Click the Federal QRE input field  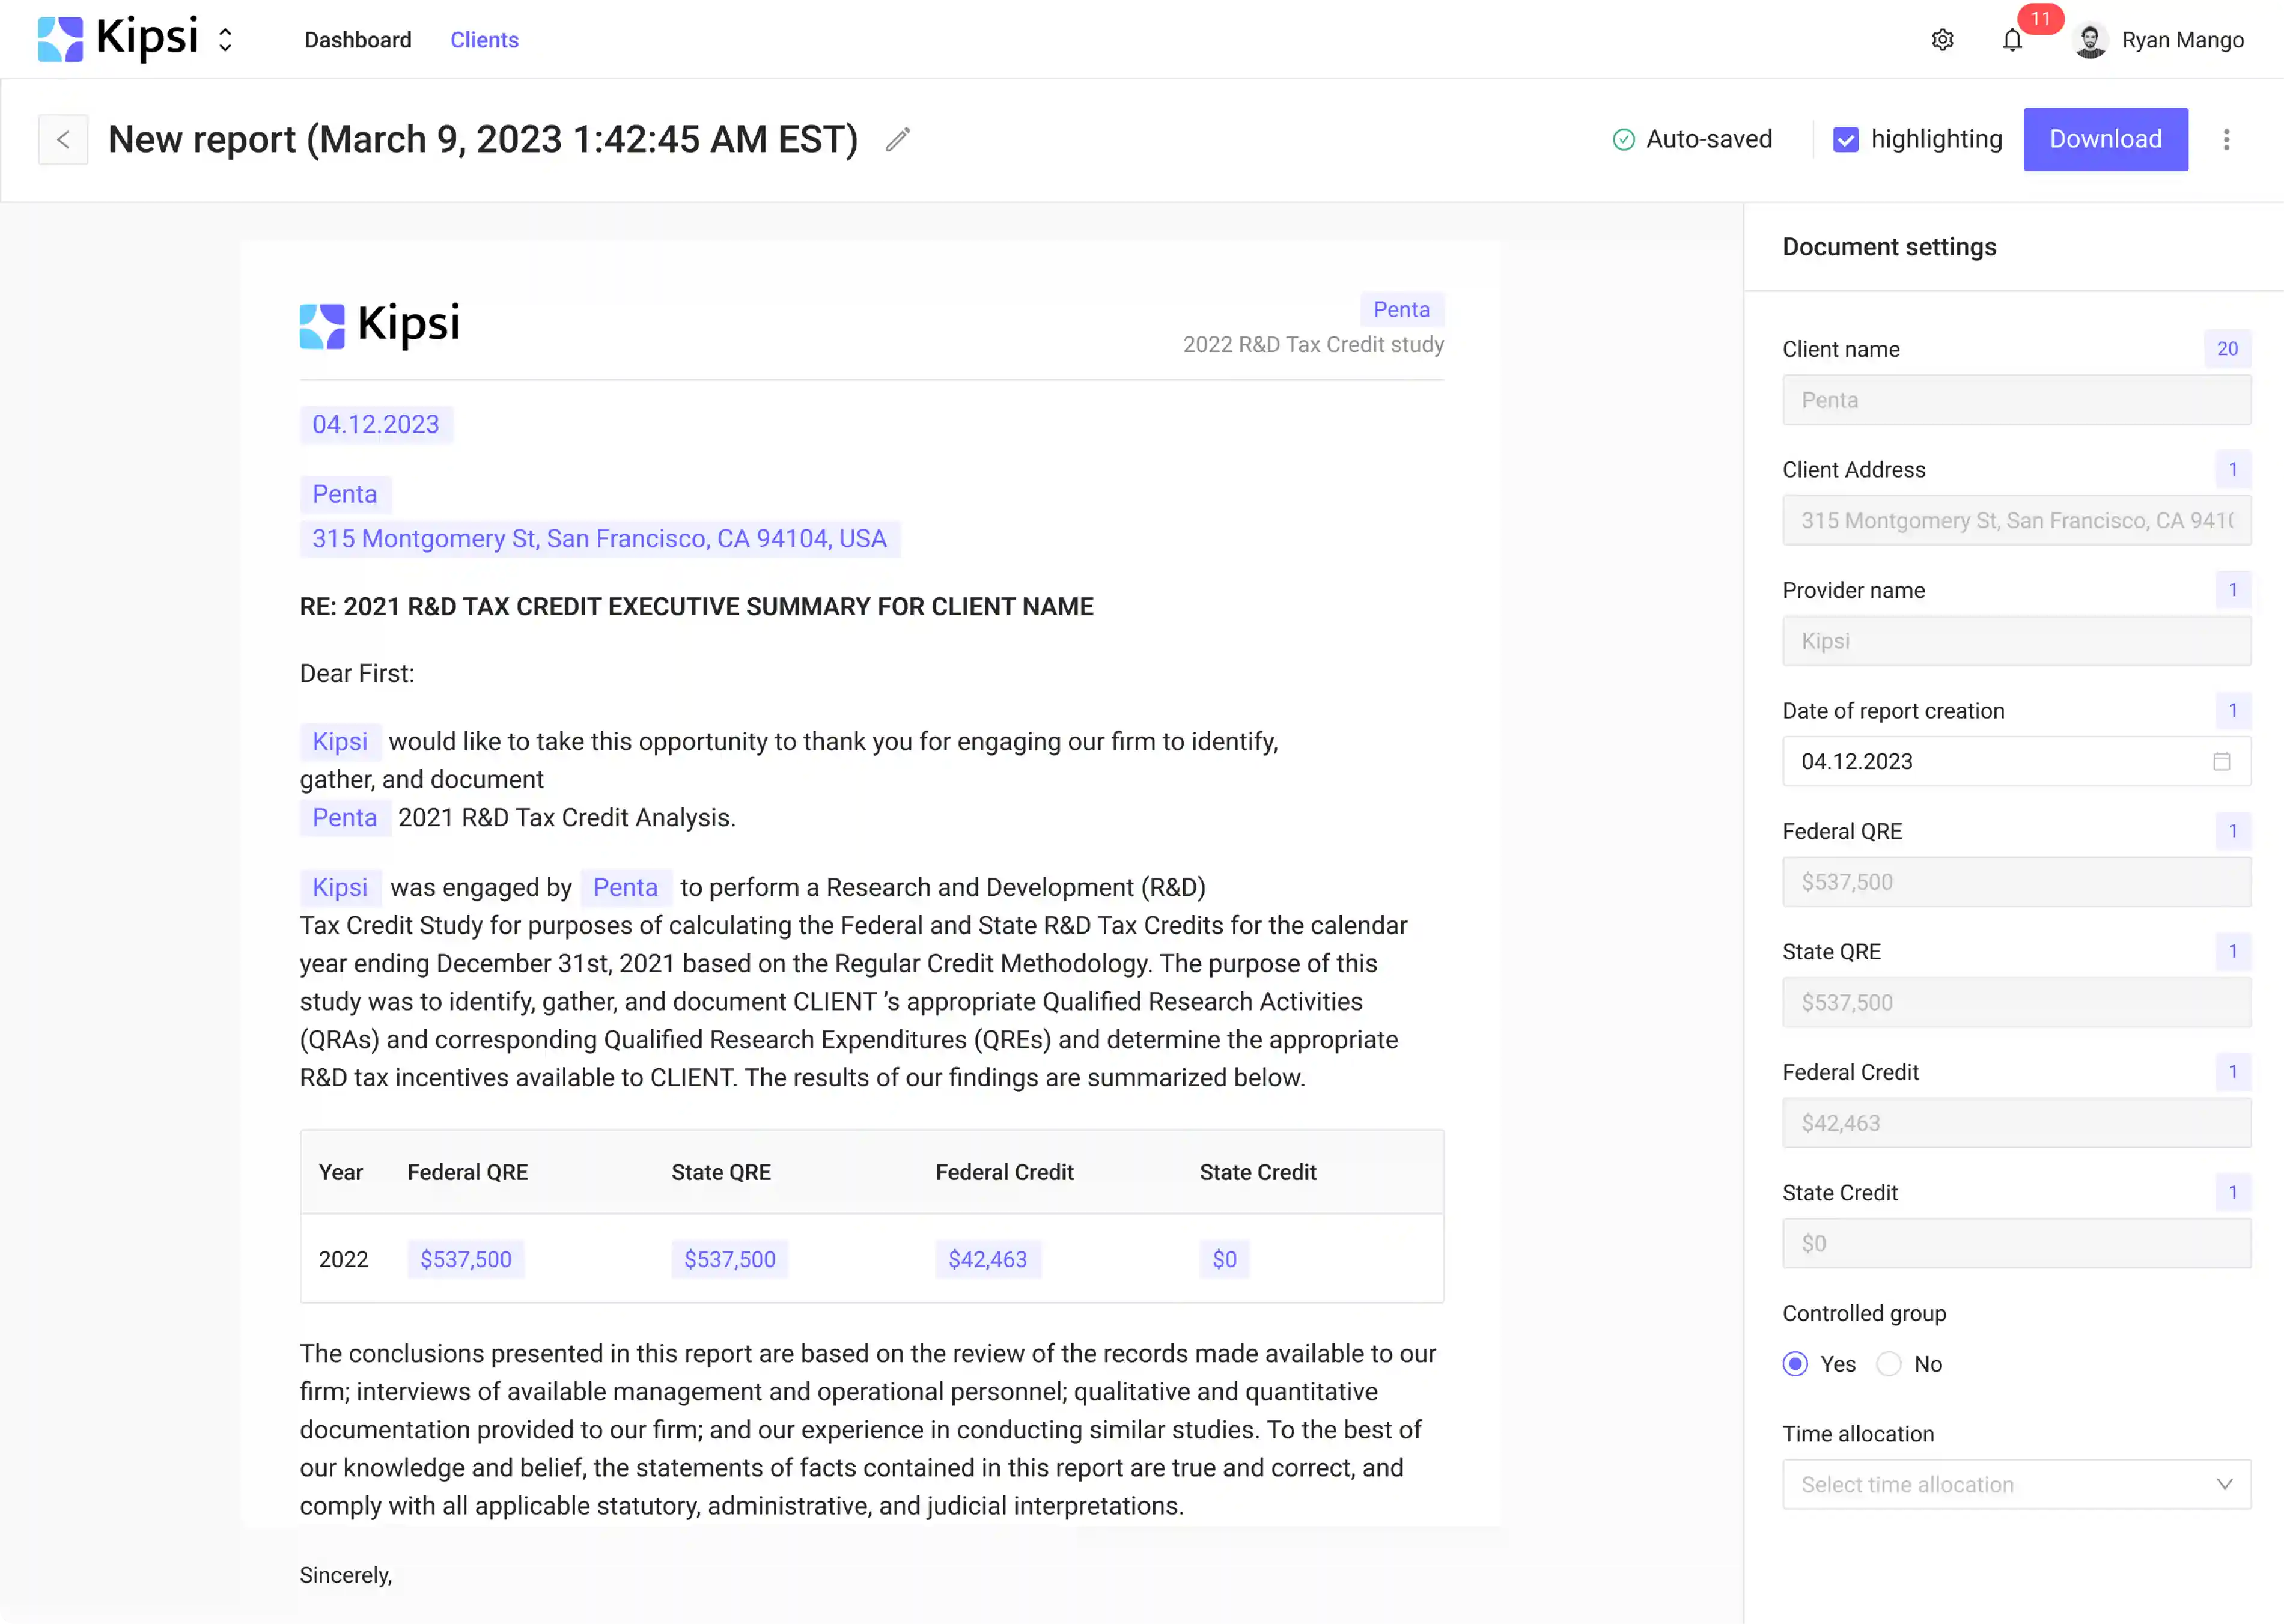[x=2015, y=882]
